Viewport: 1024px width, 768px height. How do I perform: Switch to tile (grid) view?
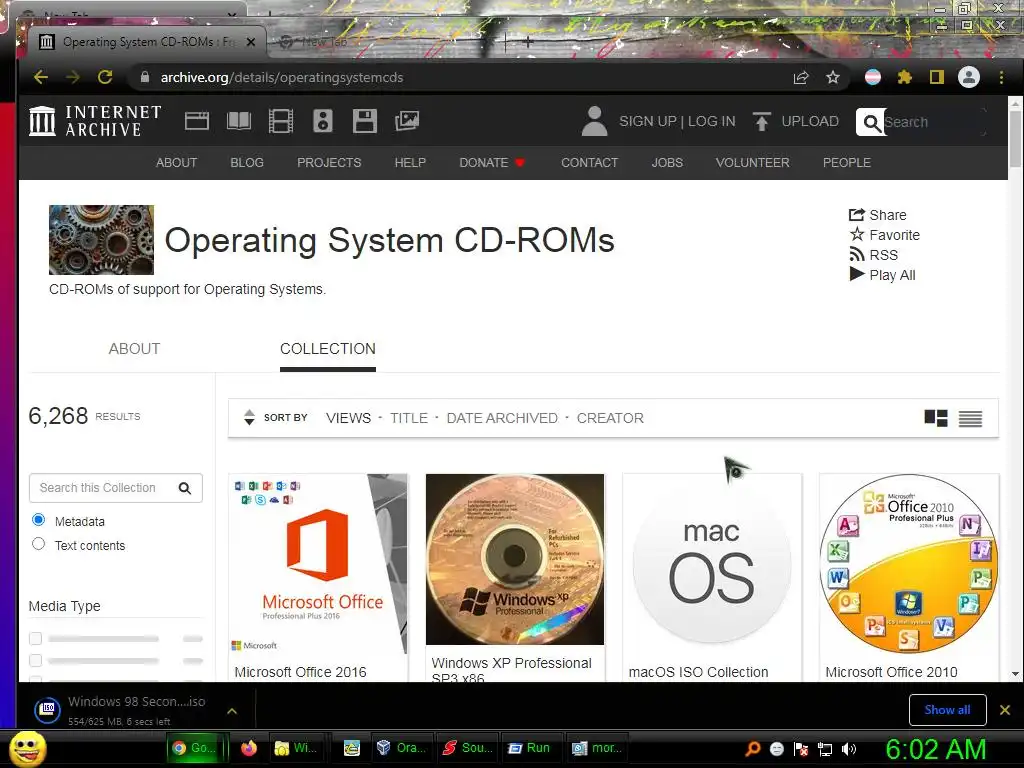(936, 418)
